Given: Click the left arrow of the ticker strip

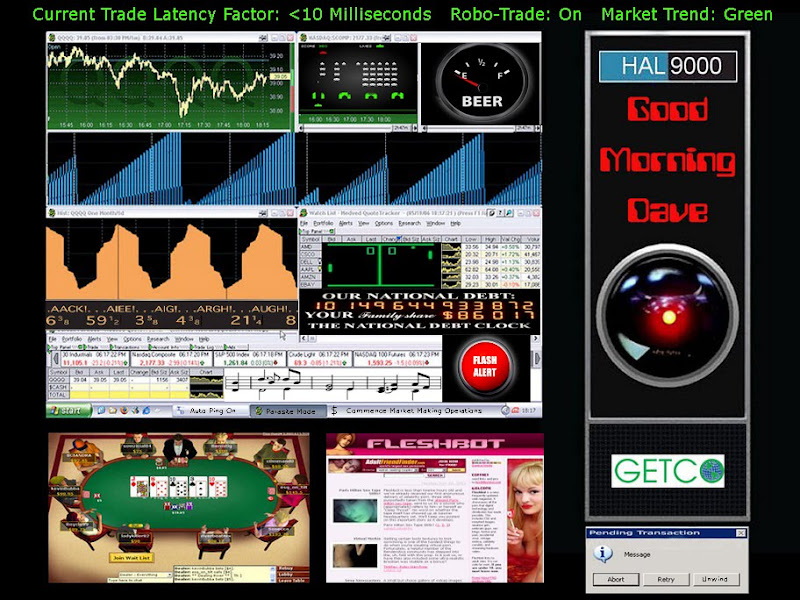Looking at the screenshot, I should point(55,359).
